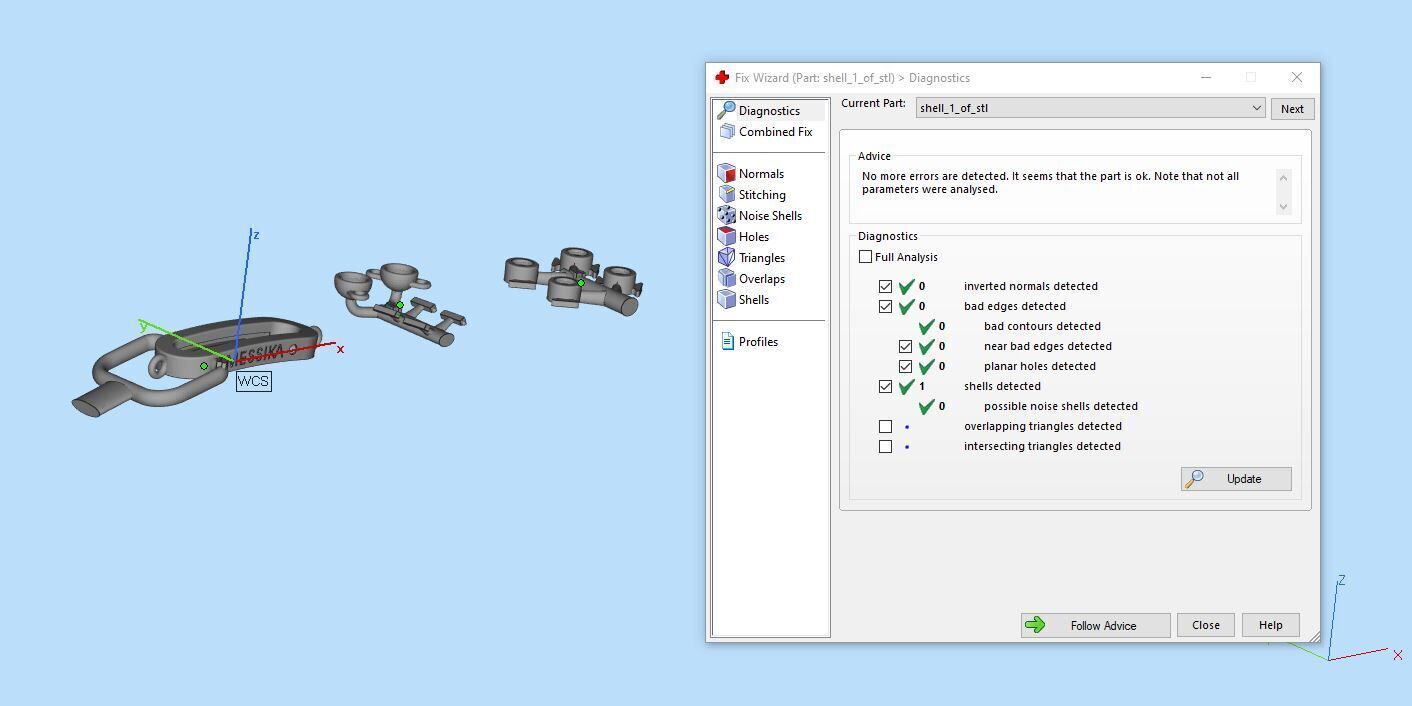
Task: Click green checkmark for bad contours
Action: pos(927,326)
